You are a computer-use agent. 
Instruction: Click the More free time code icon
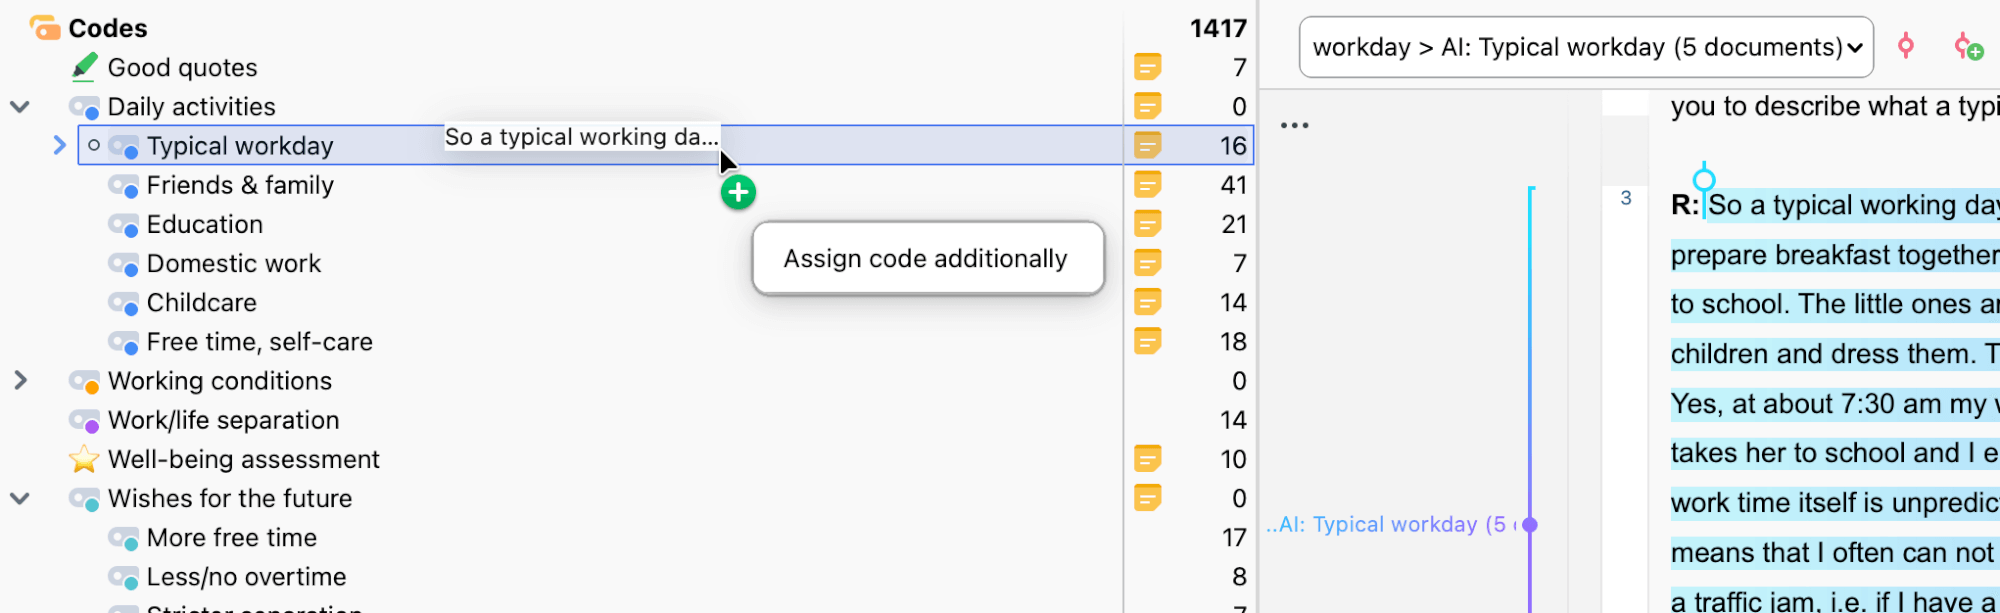(x=123, y=538)
